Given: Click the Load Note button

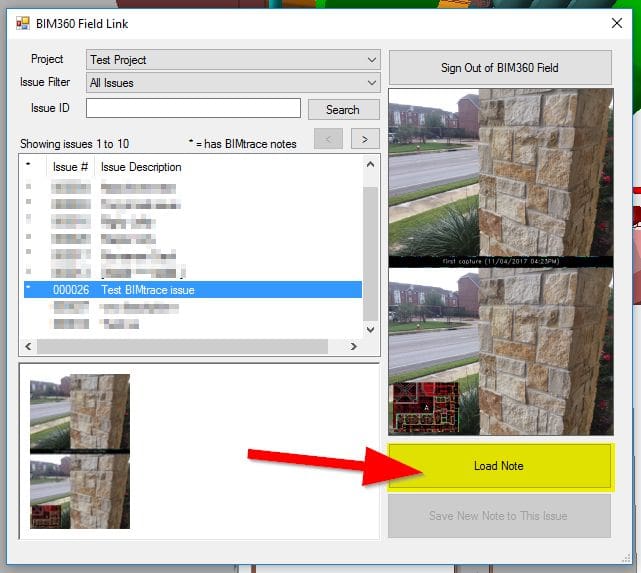Looking at the screenshot, I should [x=499, y=466].
